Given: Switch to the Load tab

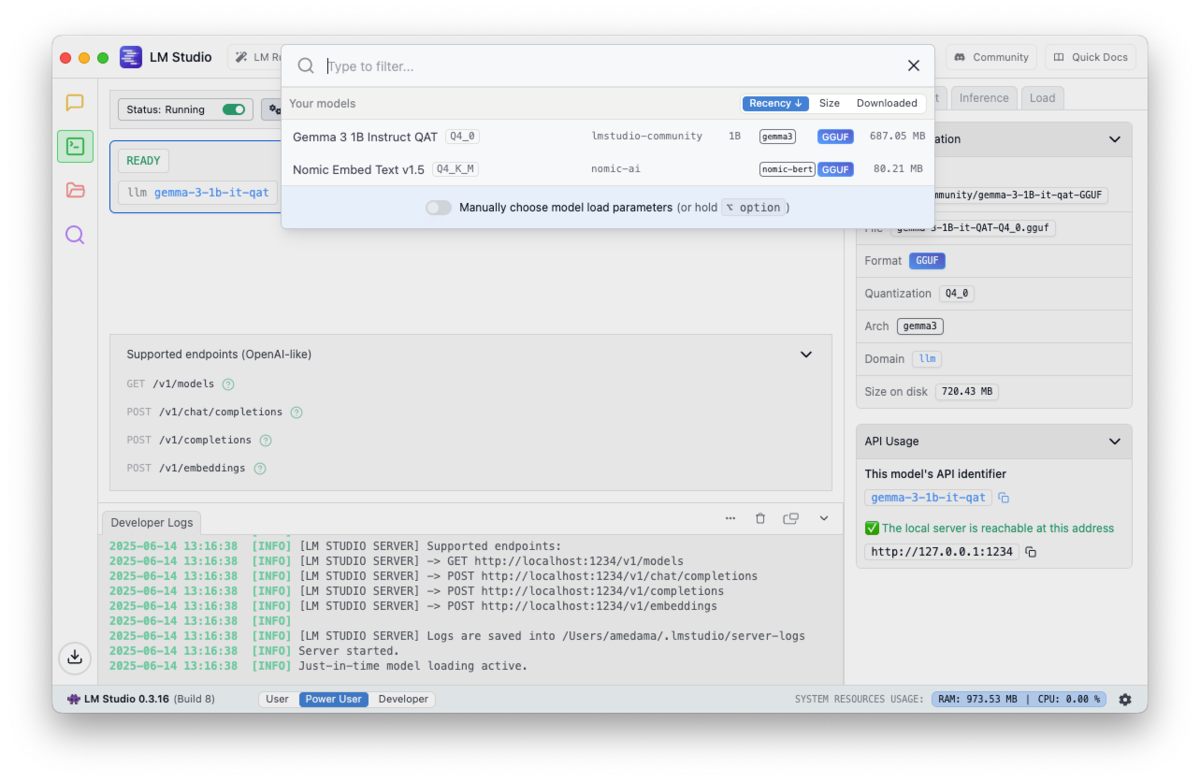Looking at the screenshot, I should [1042, 98].
